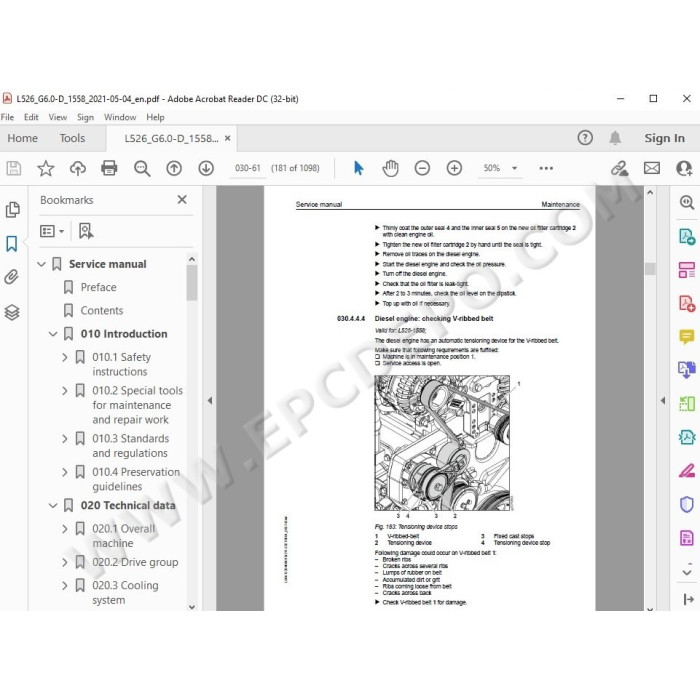Print the document
700x700 pixels.
(109, 168)
